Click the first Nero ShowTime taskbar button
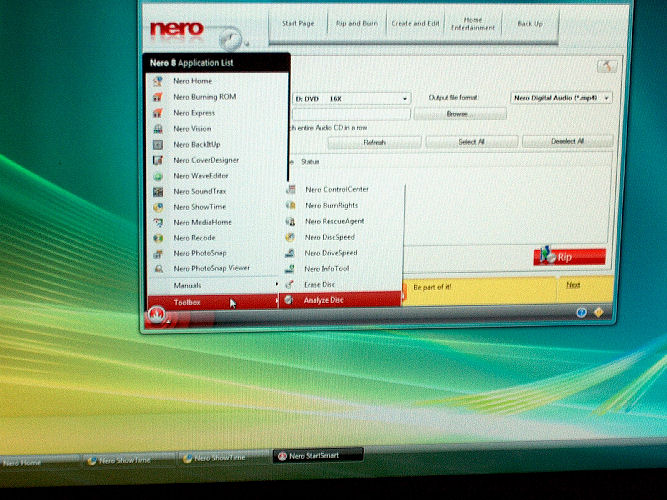 tap(128, 460)
